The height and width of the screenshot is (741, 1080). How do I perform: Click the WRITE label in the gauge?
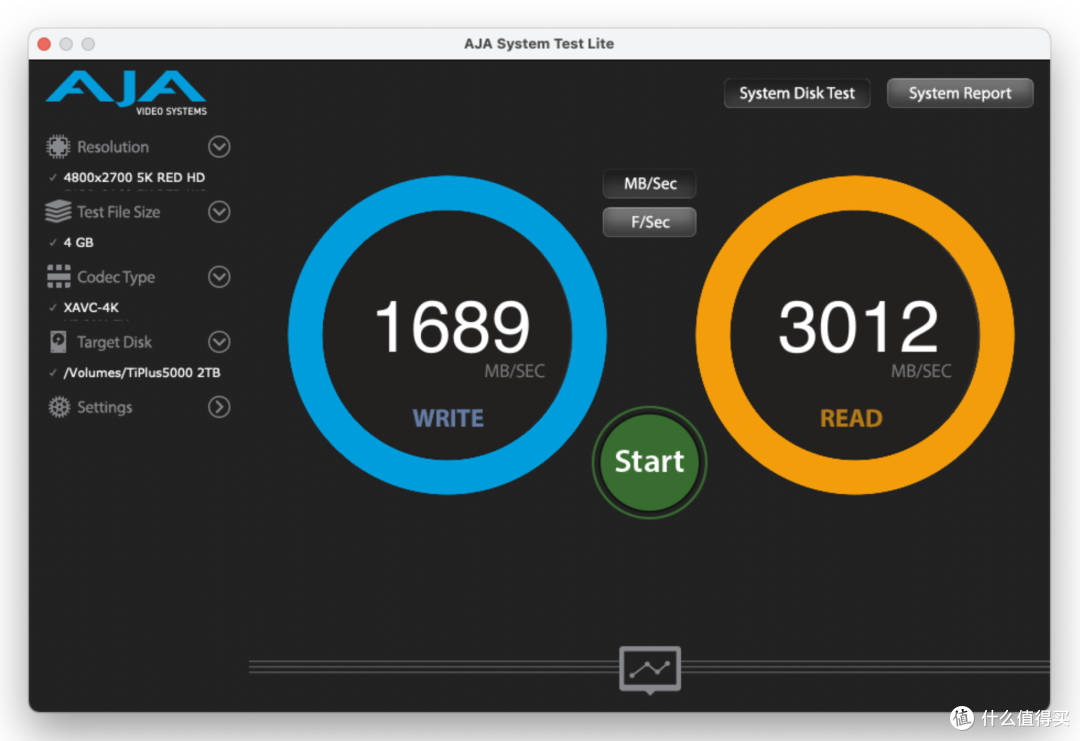click(448, 419)
